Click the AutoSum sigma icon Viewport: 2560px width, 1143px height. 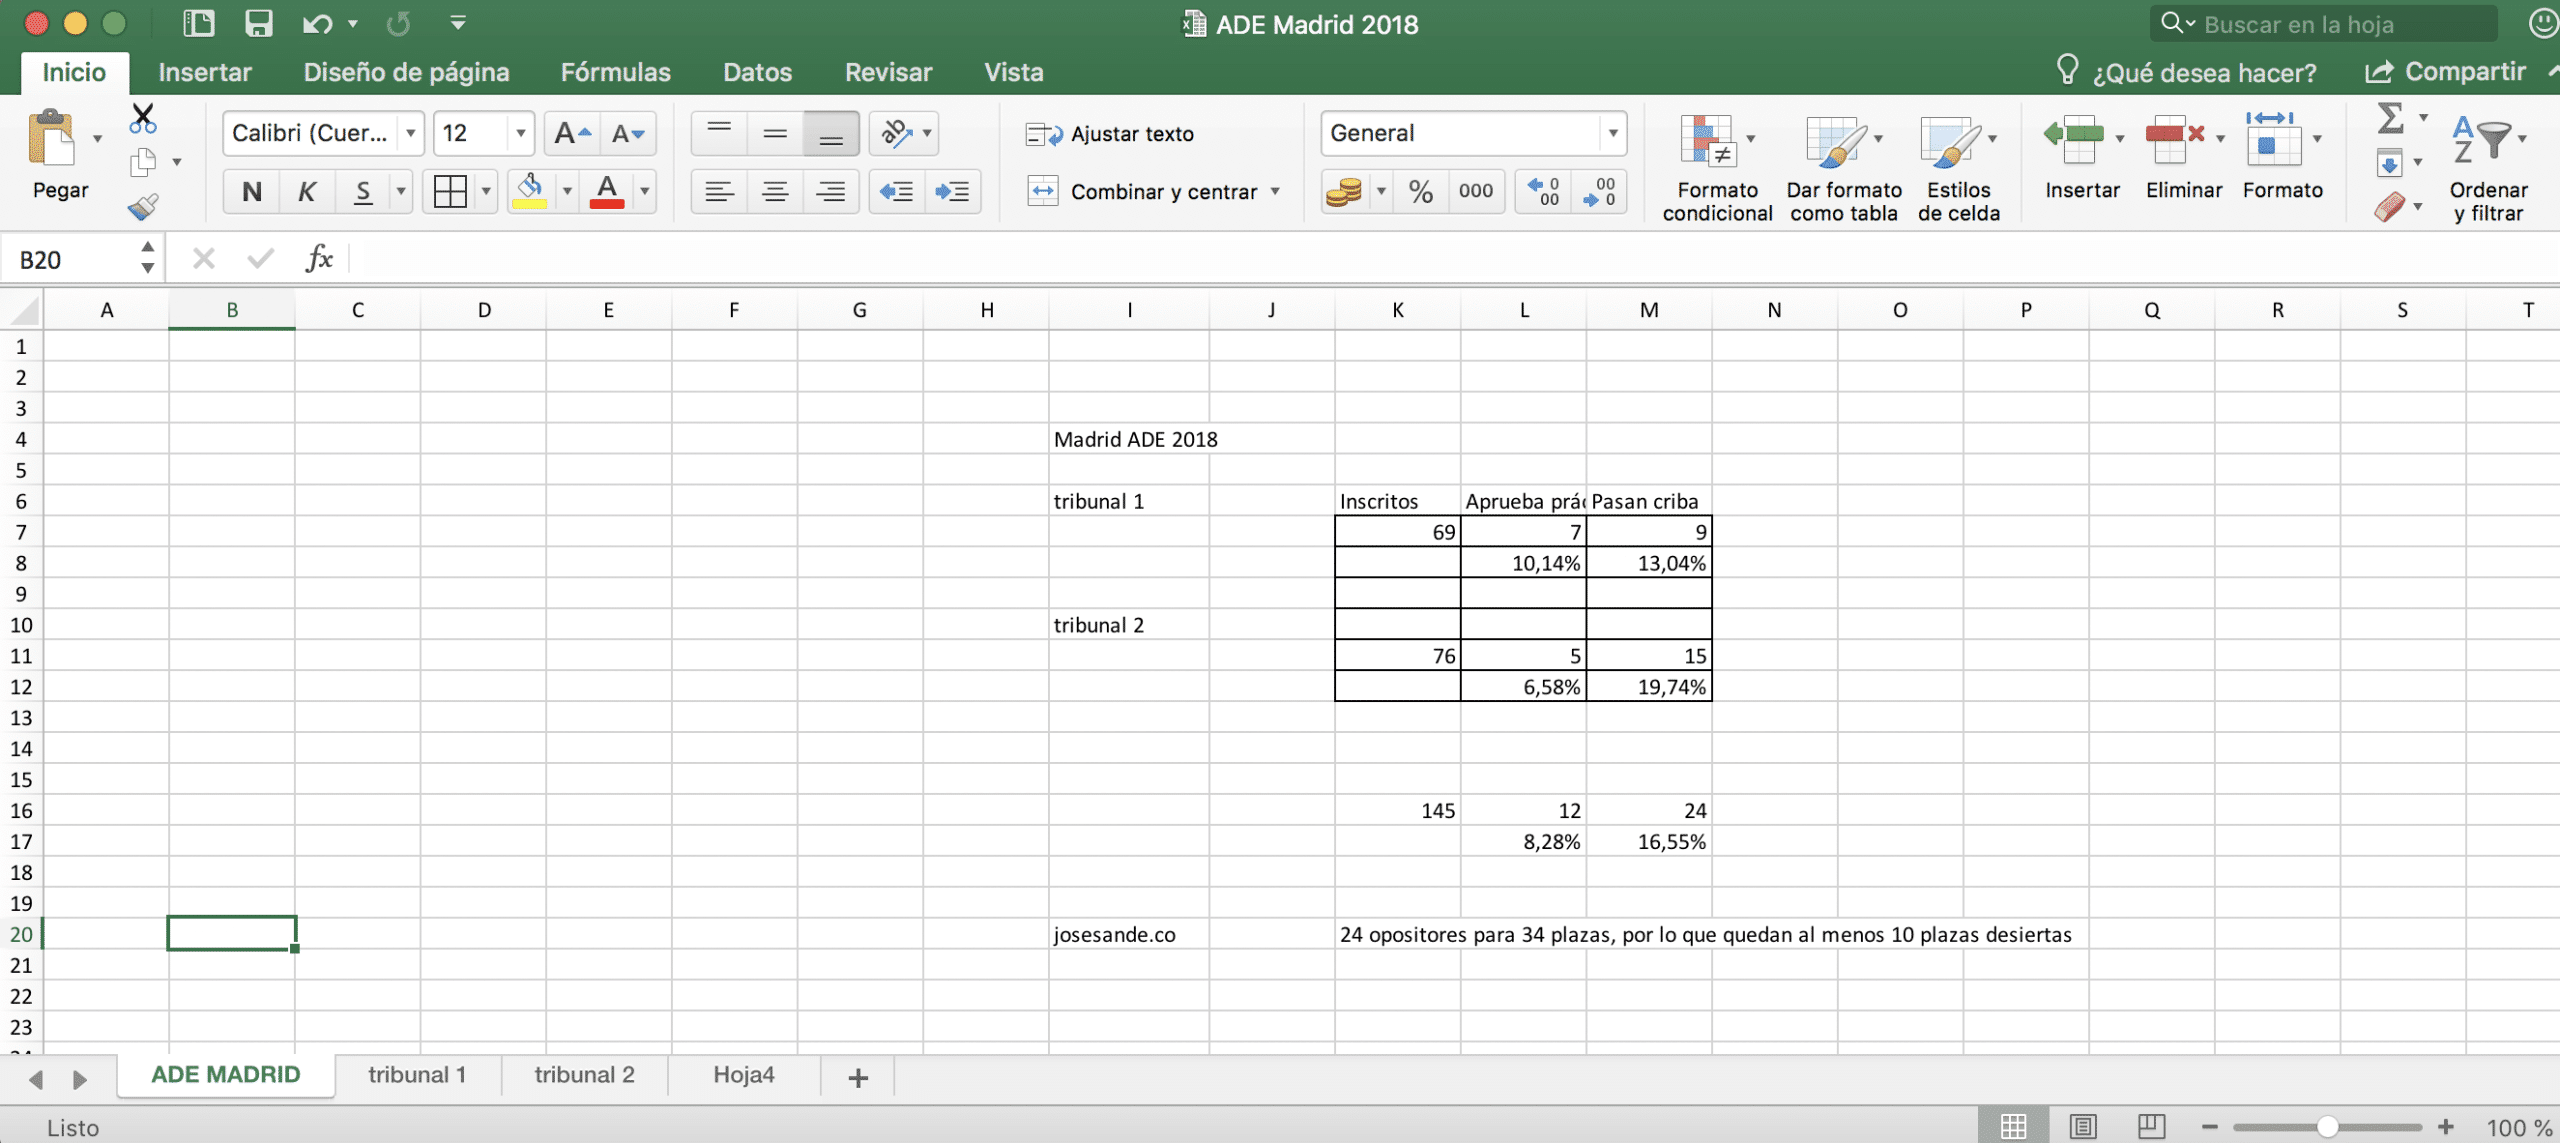click(2390, 118)
